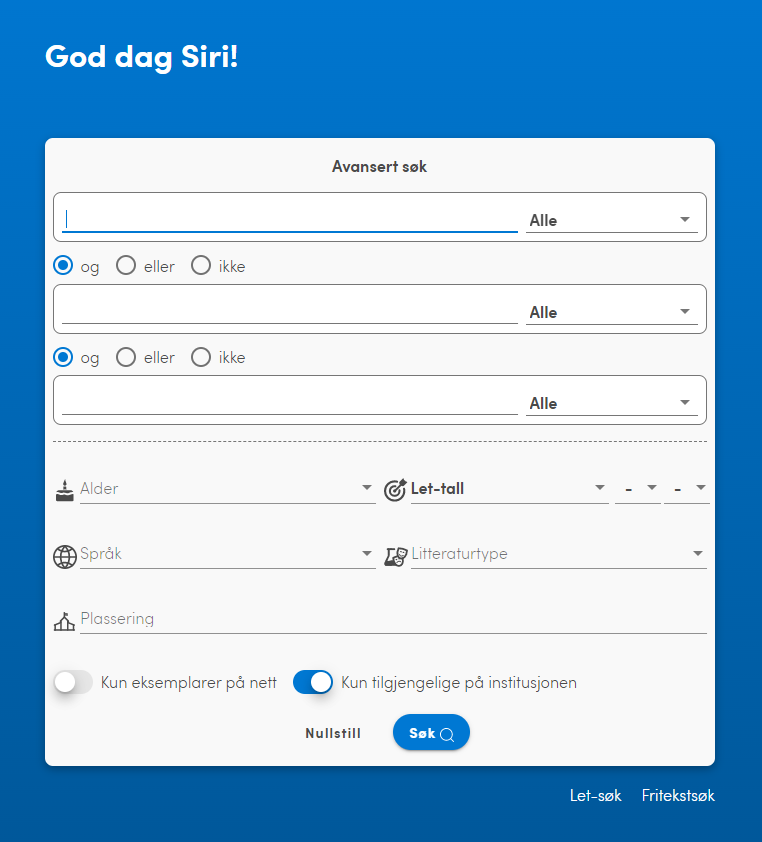This screenshot has width=762, height=842.
Task: Open the last Let-tall range dash dropdown
Action: tap(687, 489)
